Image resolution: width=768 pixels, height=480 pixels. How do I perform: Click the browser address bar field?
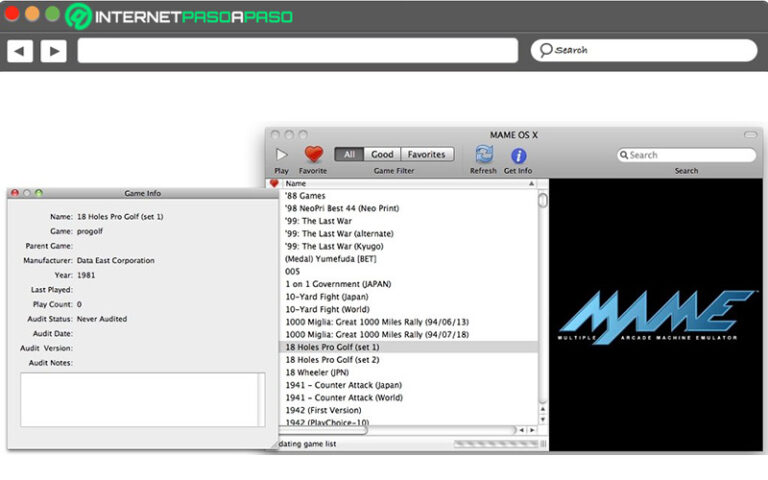pyautogui.click(x=297, y=50)
